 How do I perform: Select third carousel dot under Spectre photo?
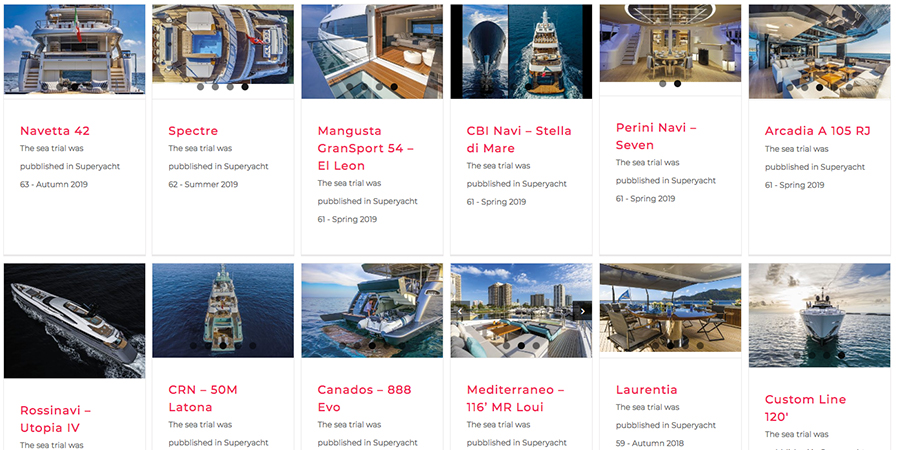click(230, 87)
